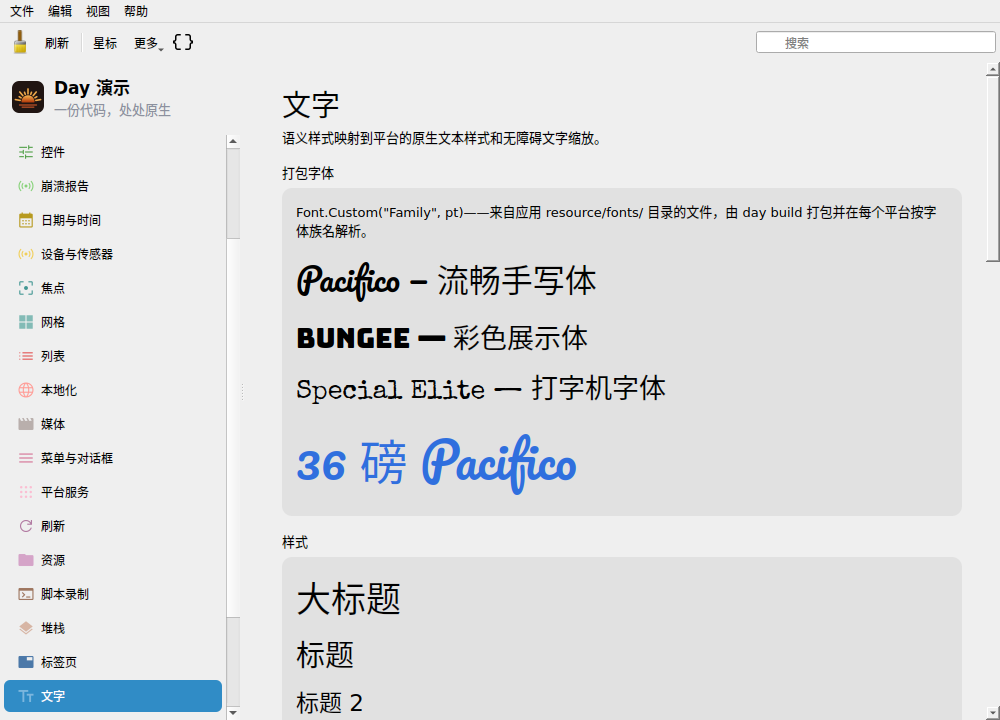Open the 帮助 menu
Viewport: 1000px width, 720px height.
tap(136, 11)
